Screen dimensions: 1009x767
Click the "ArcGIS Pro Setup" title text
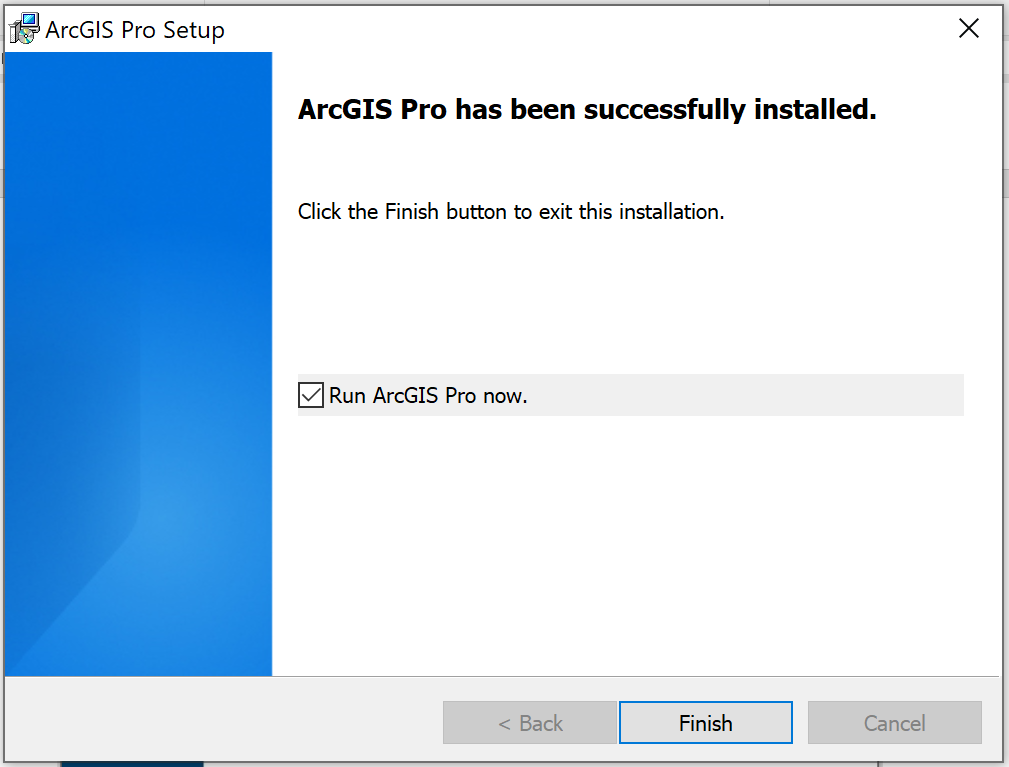coord(135,30)
